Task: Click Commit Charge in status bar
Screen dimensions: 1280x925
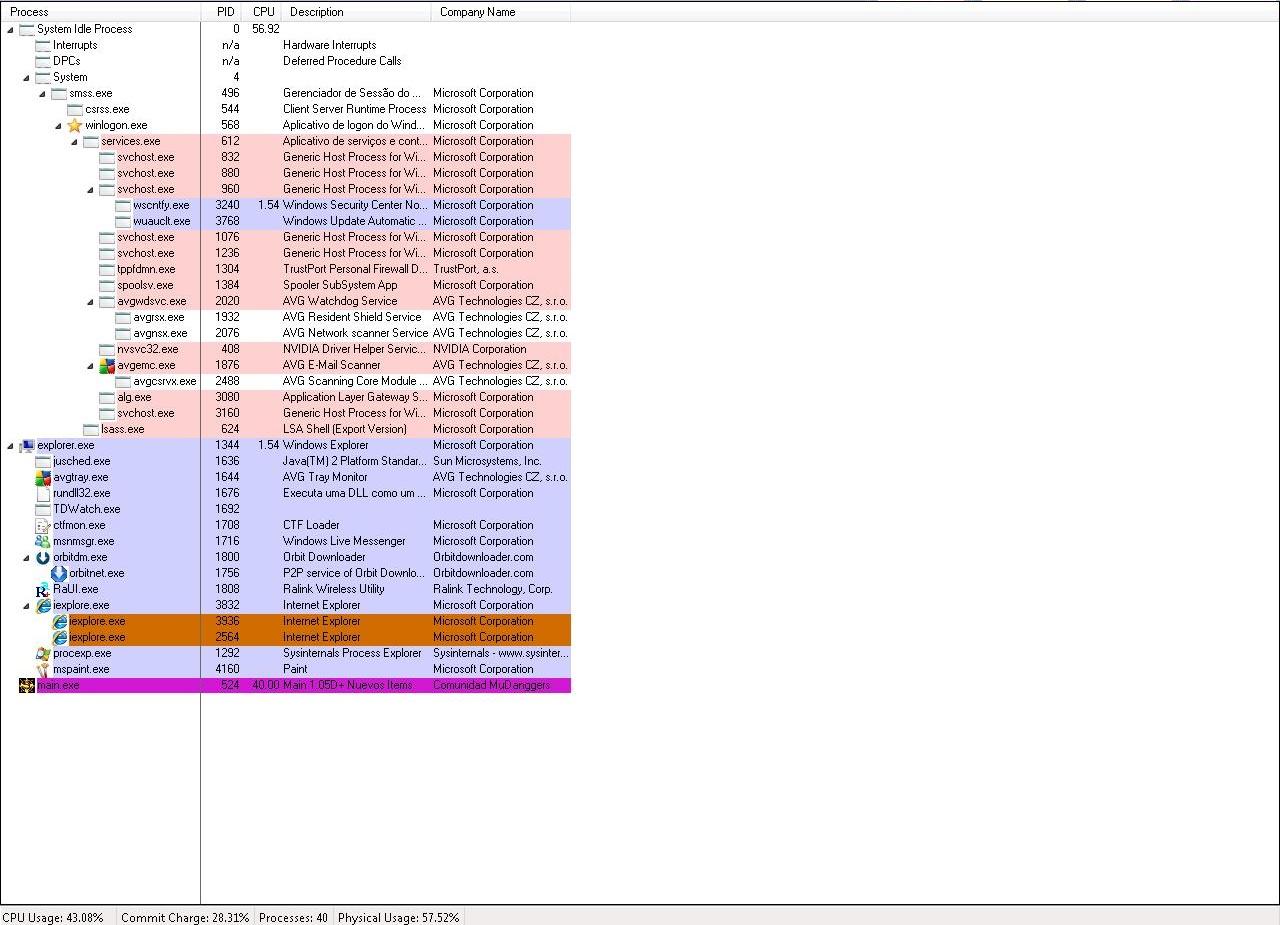Action: [185, 917]
